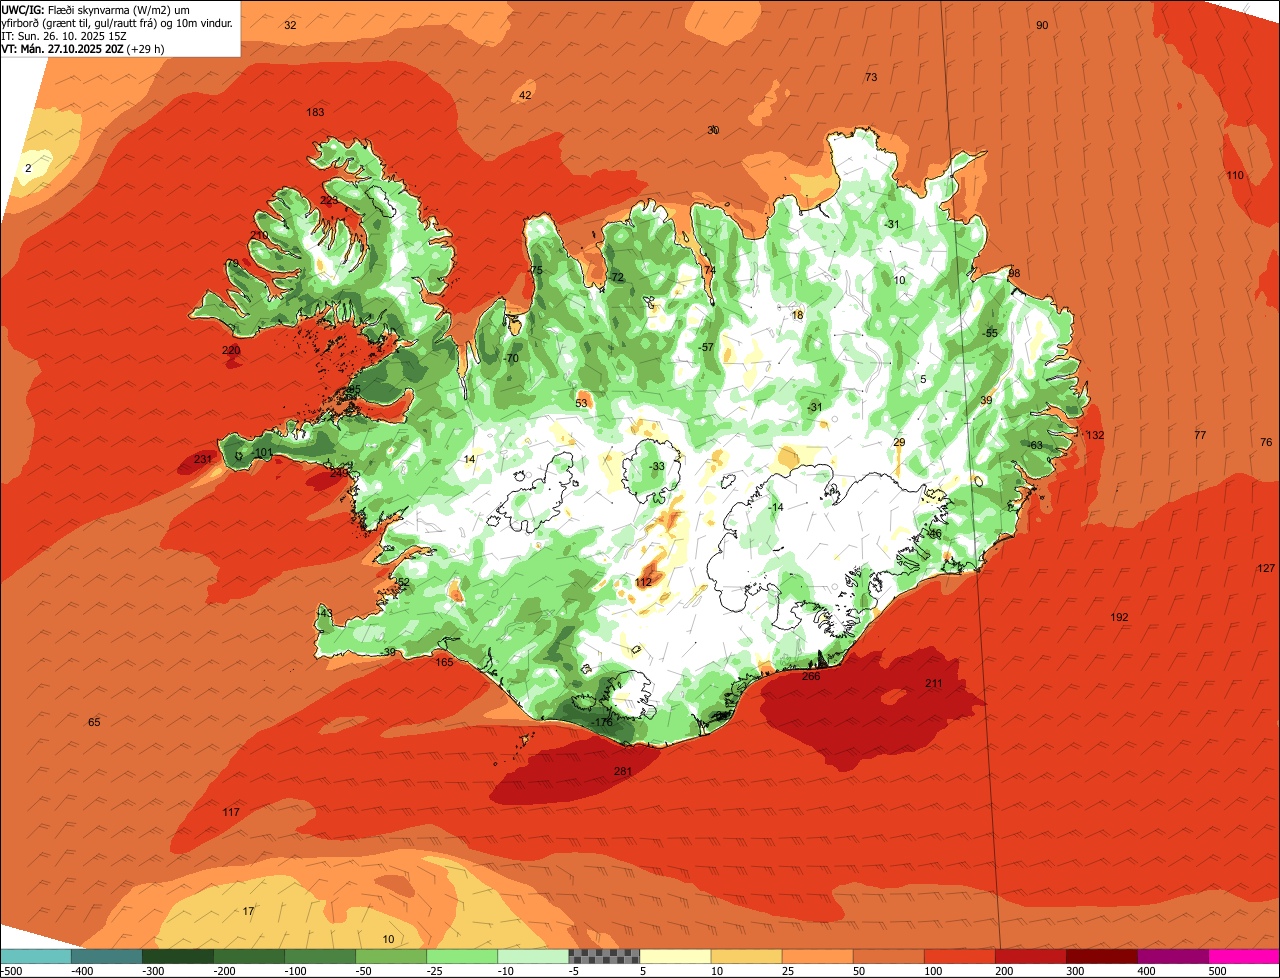Click the map value '210' in the Westfjords
The height and width of the screenshot is (978, 1280).
(259, 235)
